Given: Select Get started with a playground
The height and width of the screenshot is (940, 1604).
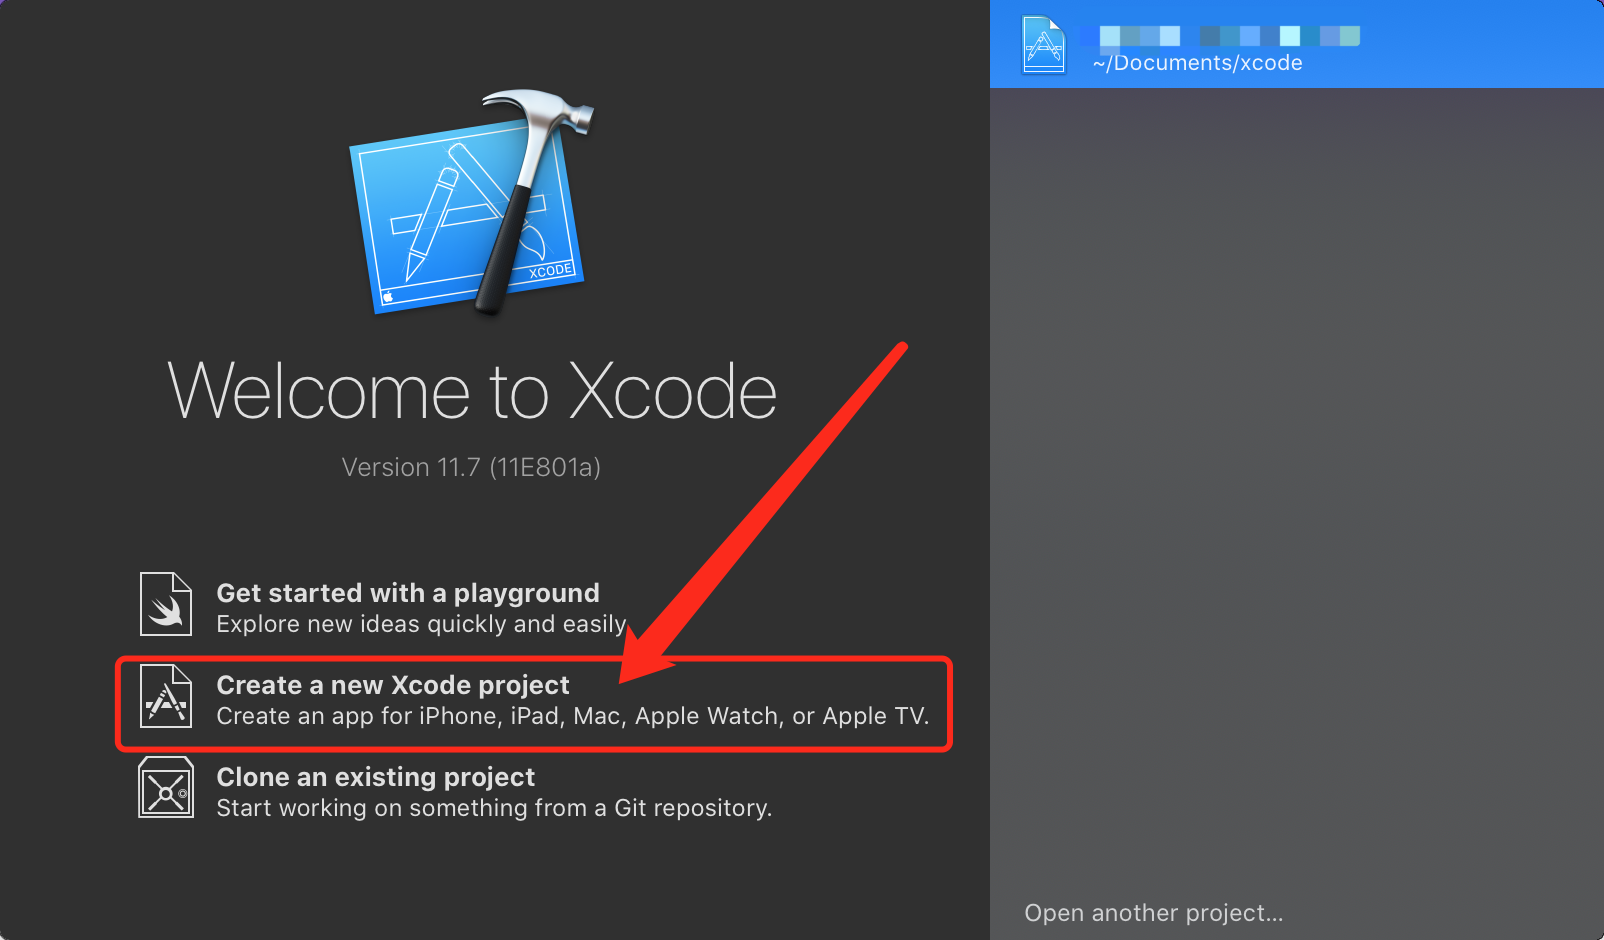Looking at the screenshot, I should [x=408, y=593].
